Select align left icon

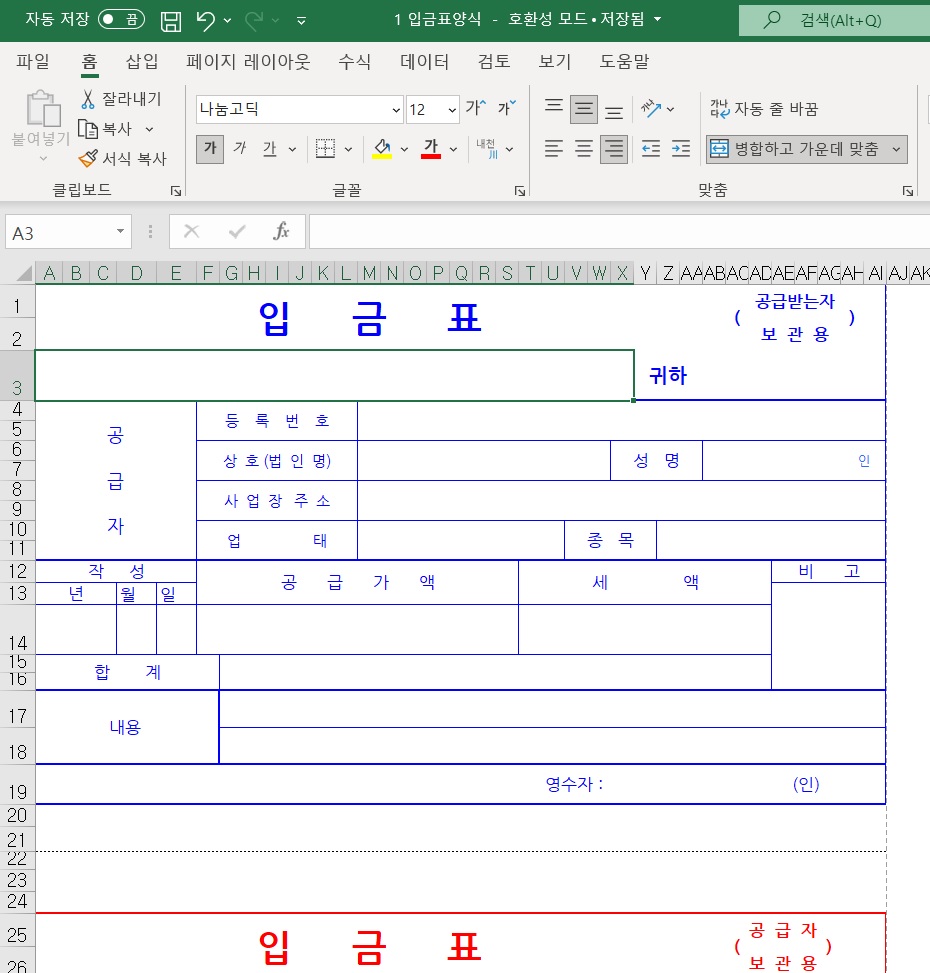tap(553, 149)
